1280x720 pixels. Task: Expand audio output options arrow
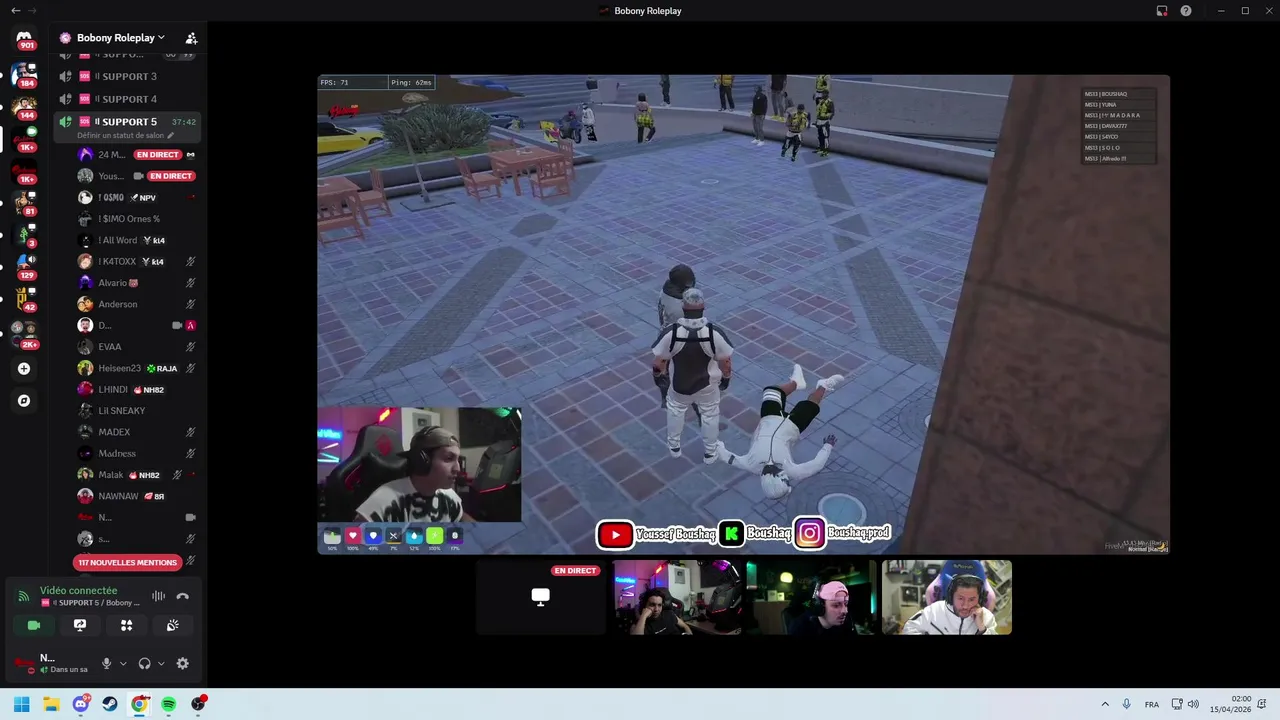click(x=161, y=663)
